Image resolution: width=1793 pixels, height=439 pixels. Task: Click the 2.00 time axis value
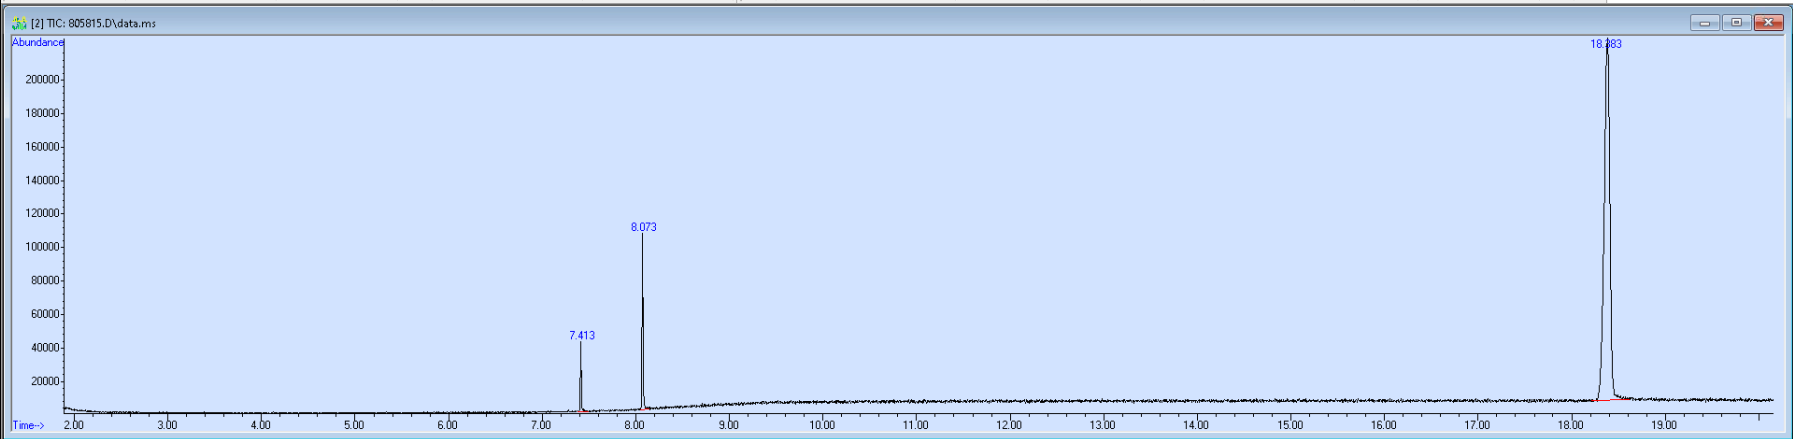[x=73, y=425]
